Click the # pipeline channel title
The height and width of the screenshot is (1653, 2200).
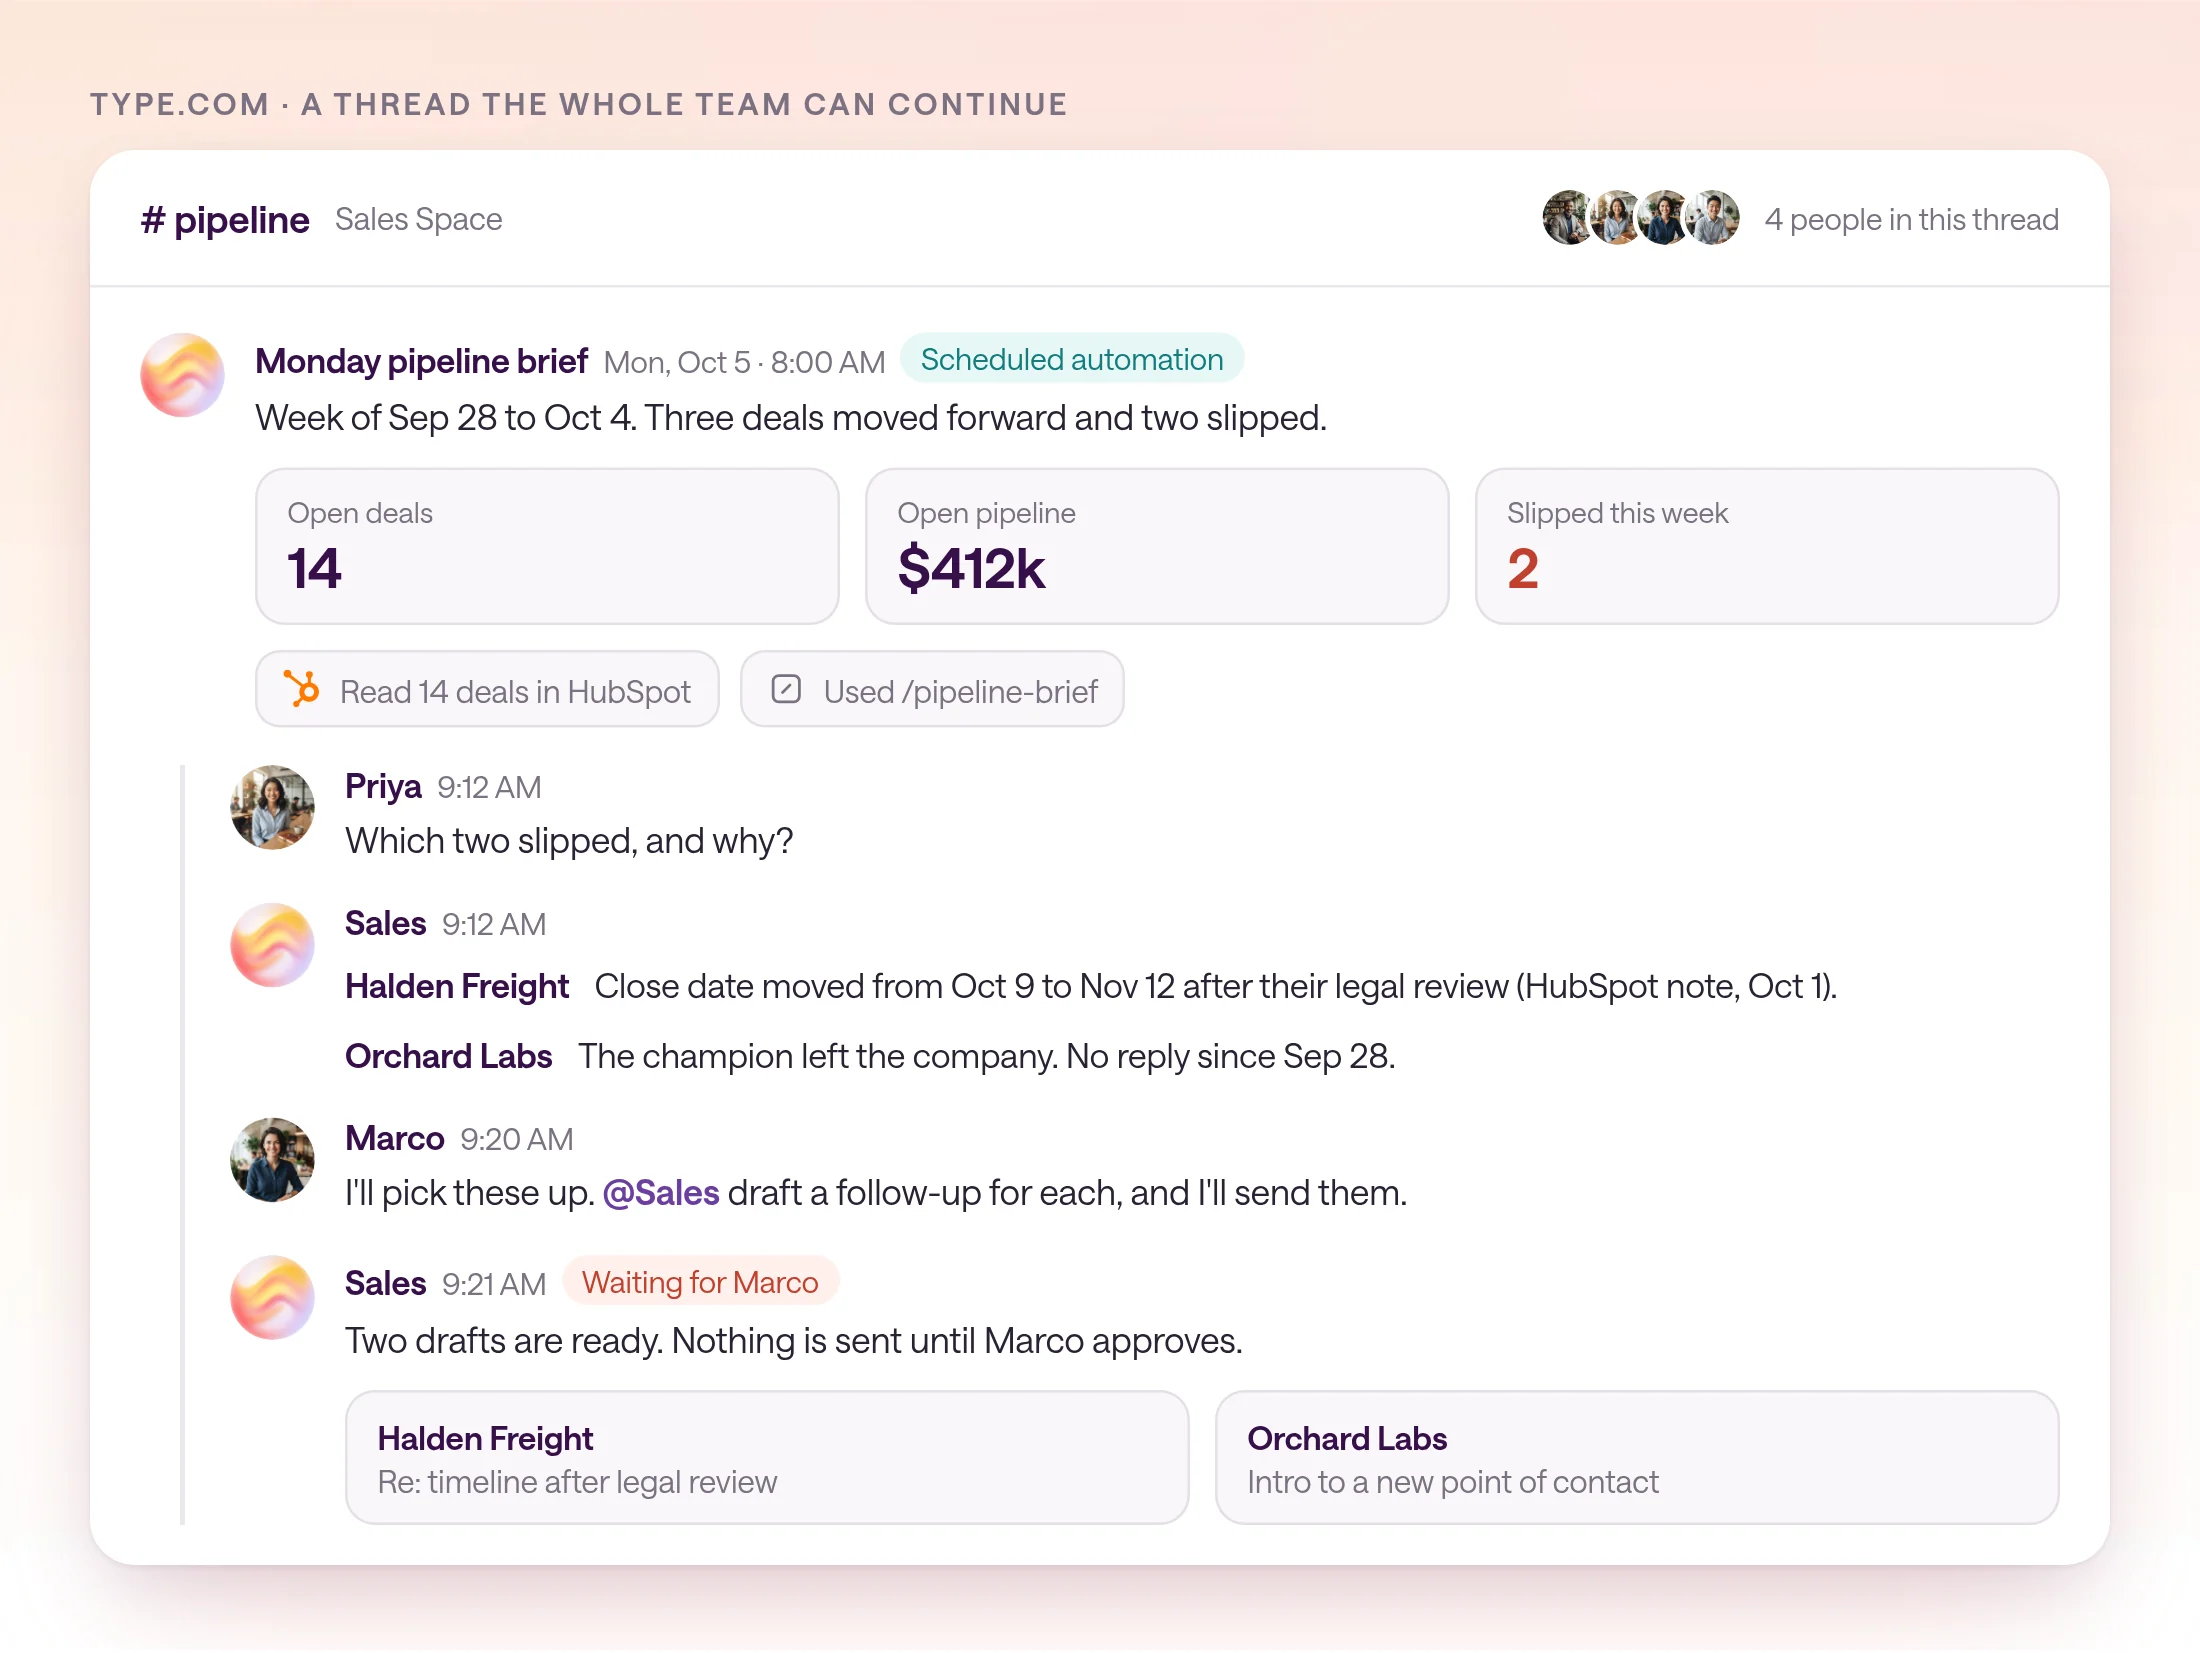pyautogui.click(x=225, y=219)
